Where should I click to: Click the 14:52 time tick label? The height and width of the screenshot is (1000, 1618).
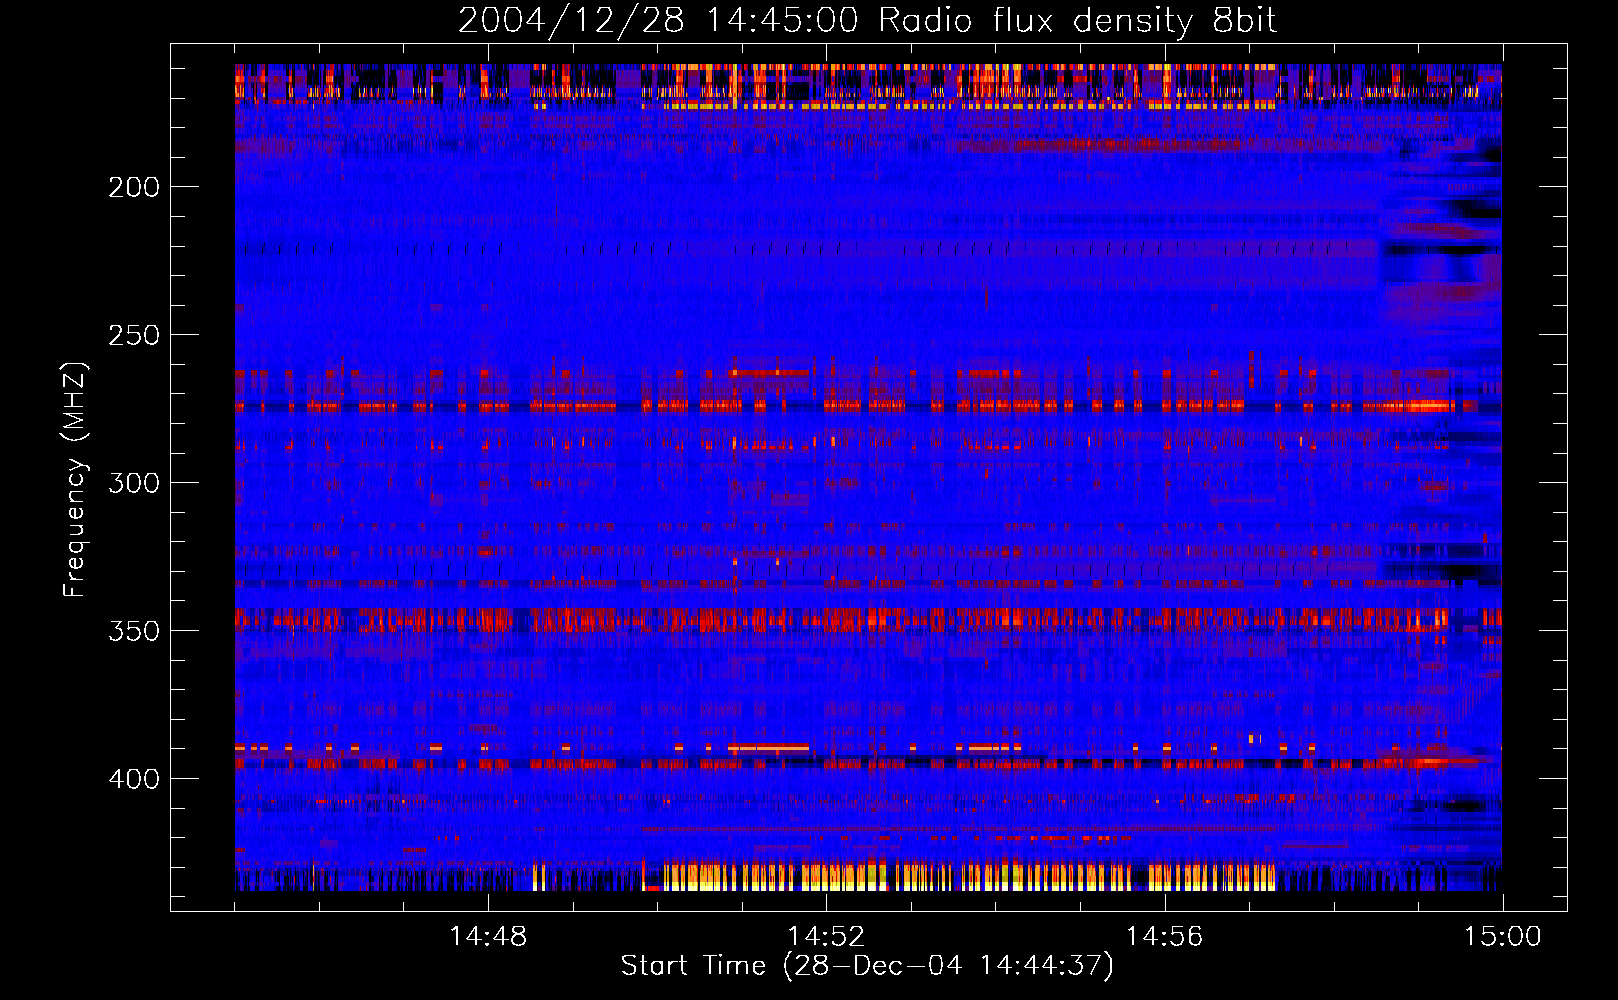click(x=826, y=937)
